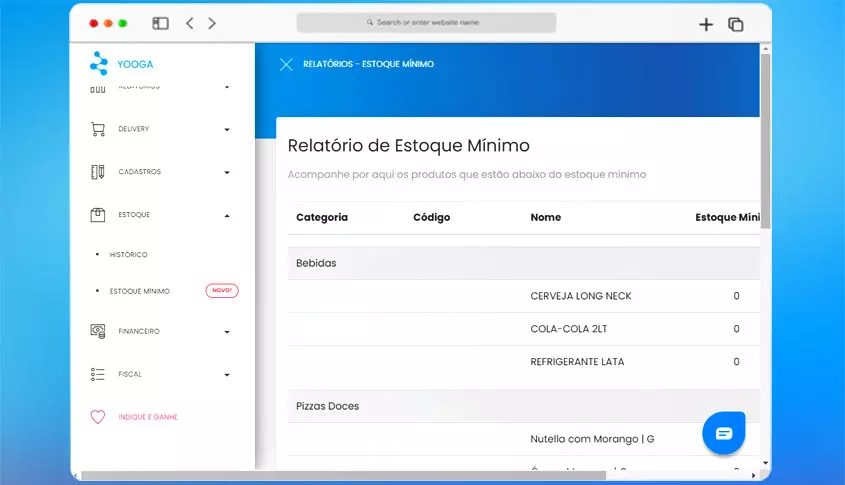This screenshot has height=485, width=845.
Task: Expand the Relatórios menu arrow at top
Action: click(227, 87)
